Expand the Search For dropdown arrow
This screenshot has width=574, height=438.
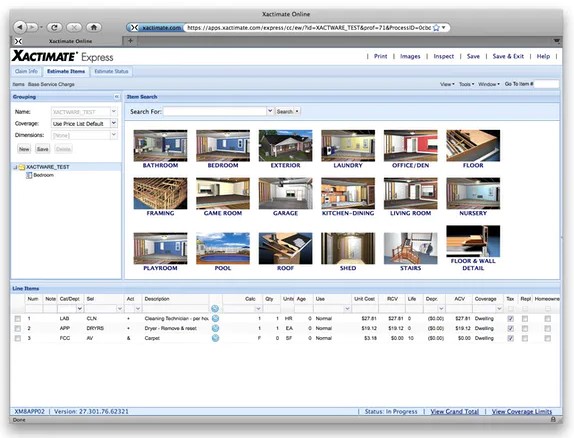(270, 111)
